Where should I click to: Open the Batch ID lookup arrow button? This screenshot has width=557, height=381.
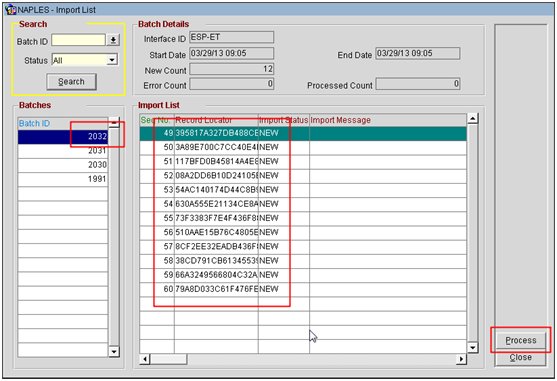113,40
